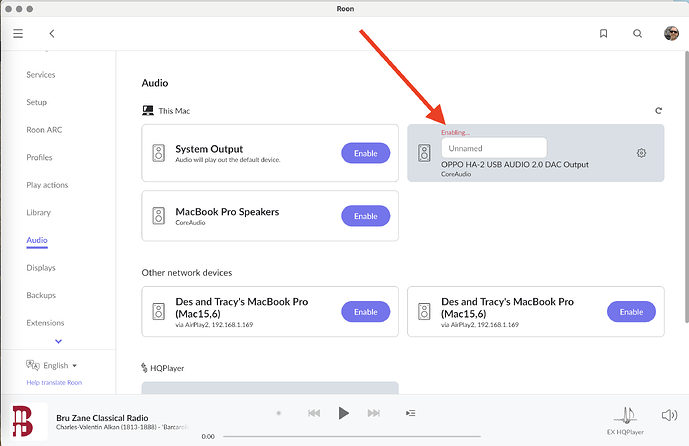
Task: Click the Unnamed zone name field
Action: point(494,148)
